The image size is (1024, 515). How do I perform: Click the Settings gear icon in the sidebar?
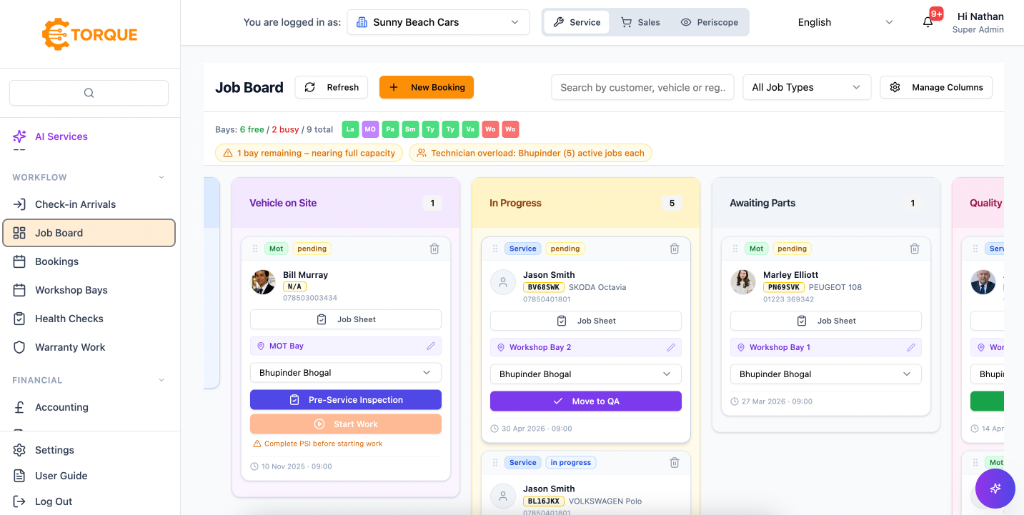20,450
